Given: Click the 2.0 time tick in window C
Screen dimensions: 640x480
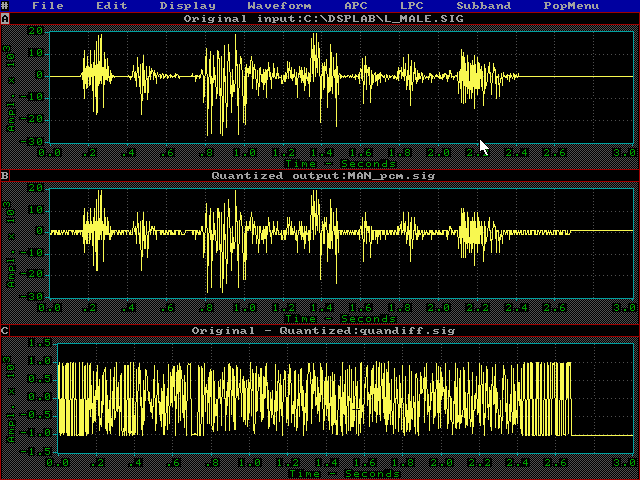Looking at the screenshot, I should [441, 462].
